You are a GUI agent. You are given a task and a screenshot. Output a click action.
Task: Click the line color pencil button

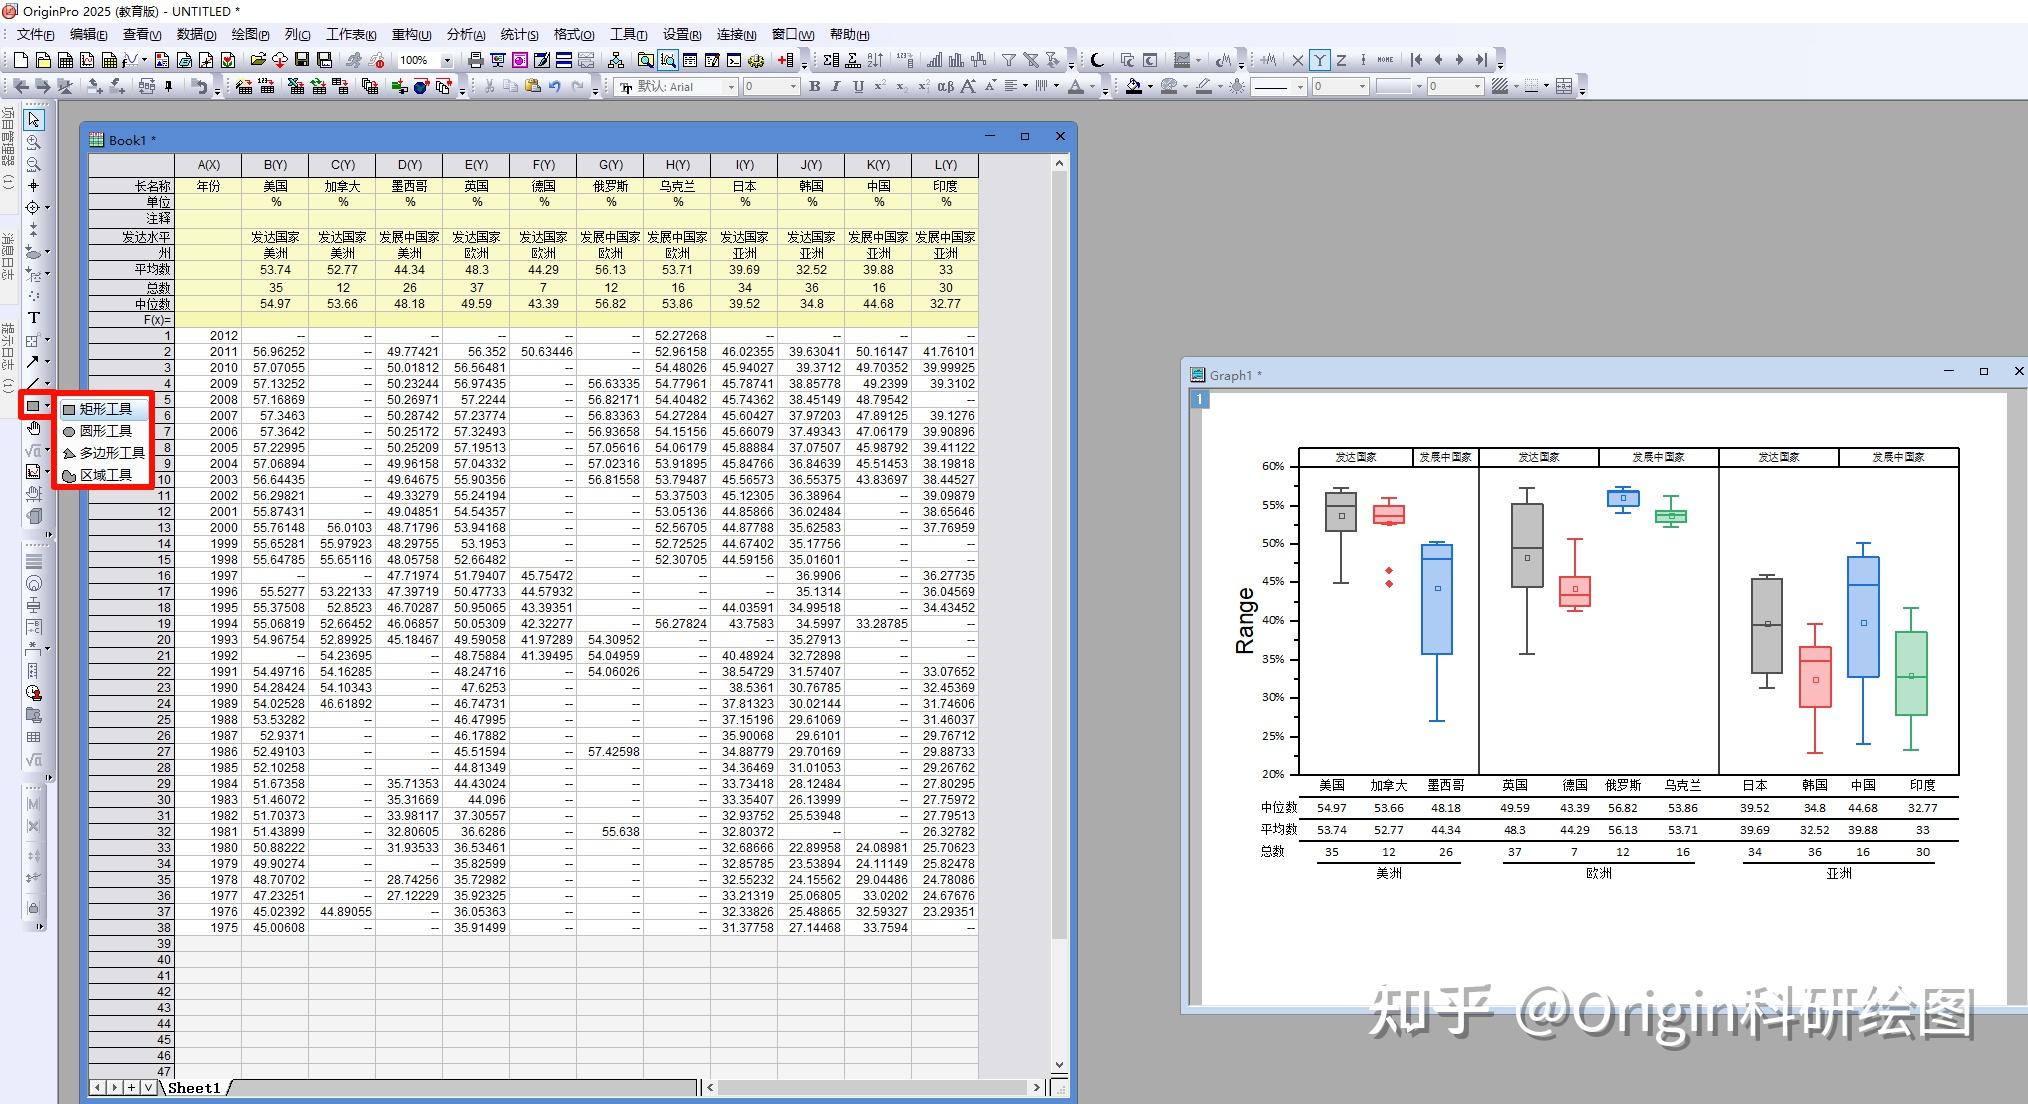click(x=1203, y=87)
